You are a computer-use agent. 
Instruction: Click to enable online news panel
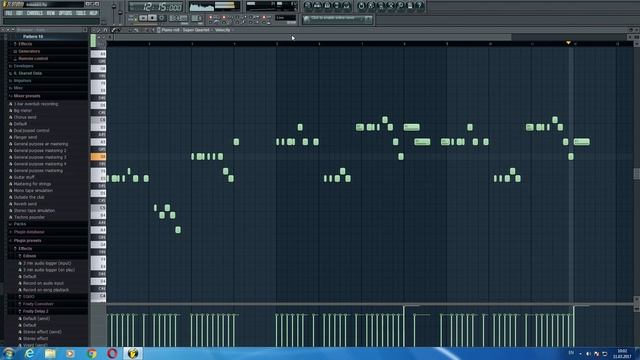coord(337,19)
